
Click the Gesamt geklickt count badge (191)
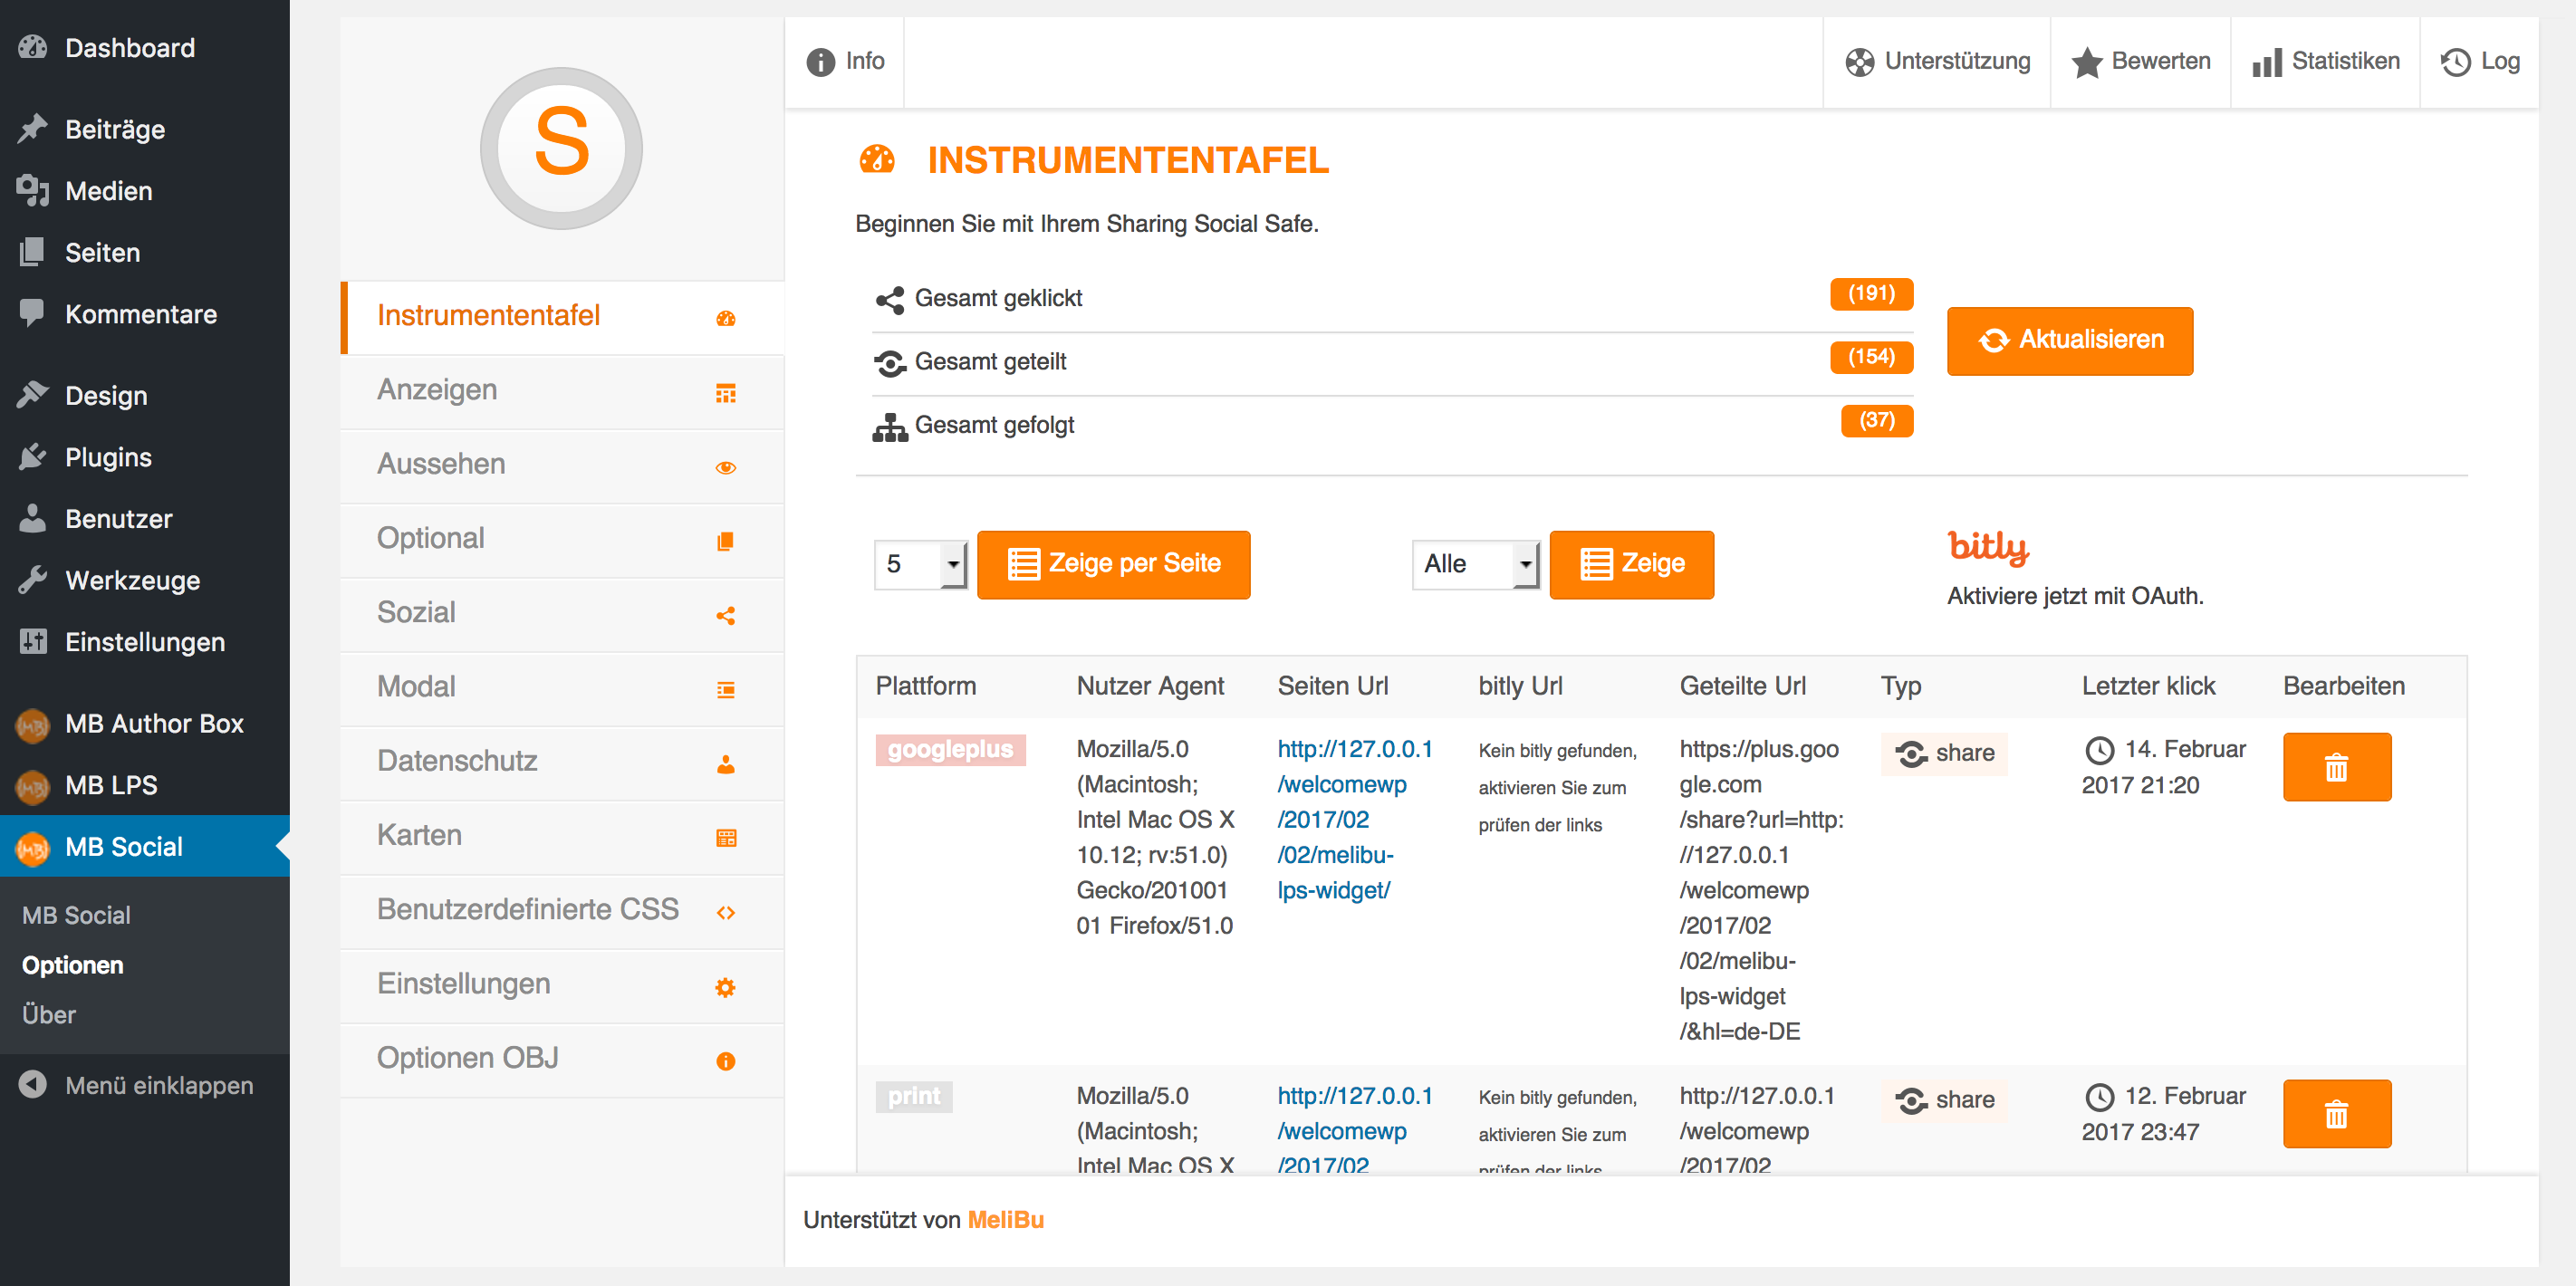(1871, 294)
